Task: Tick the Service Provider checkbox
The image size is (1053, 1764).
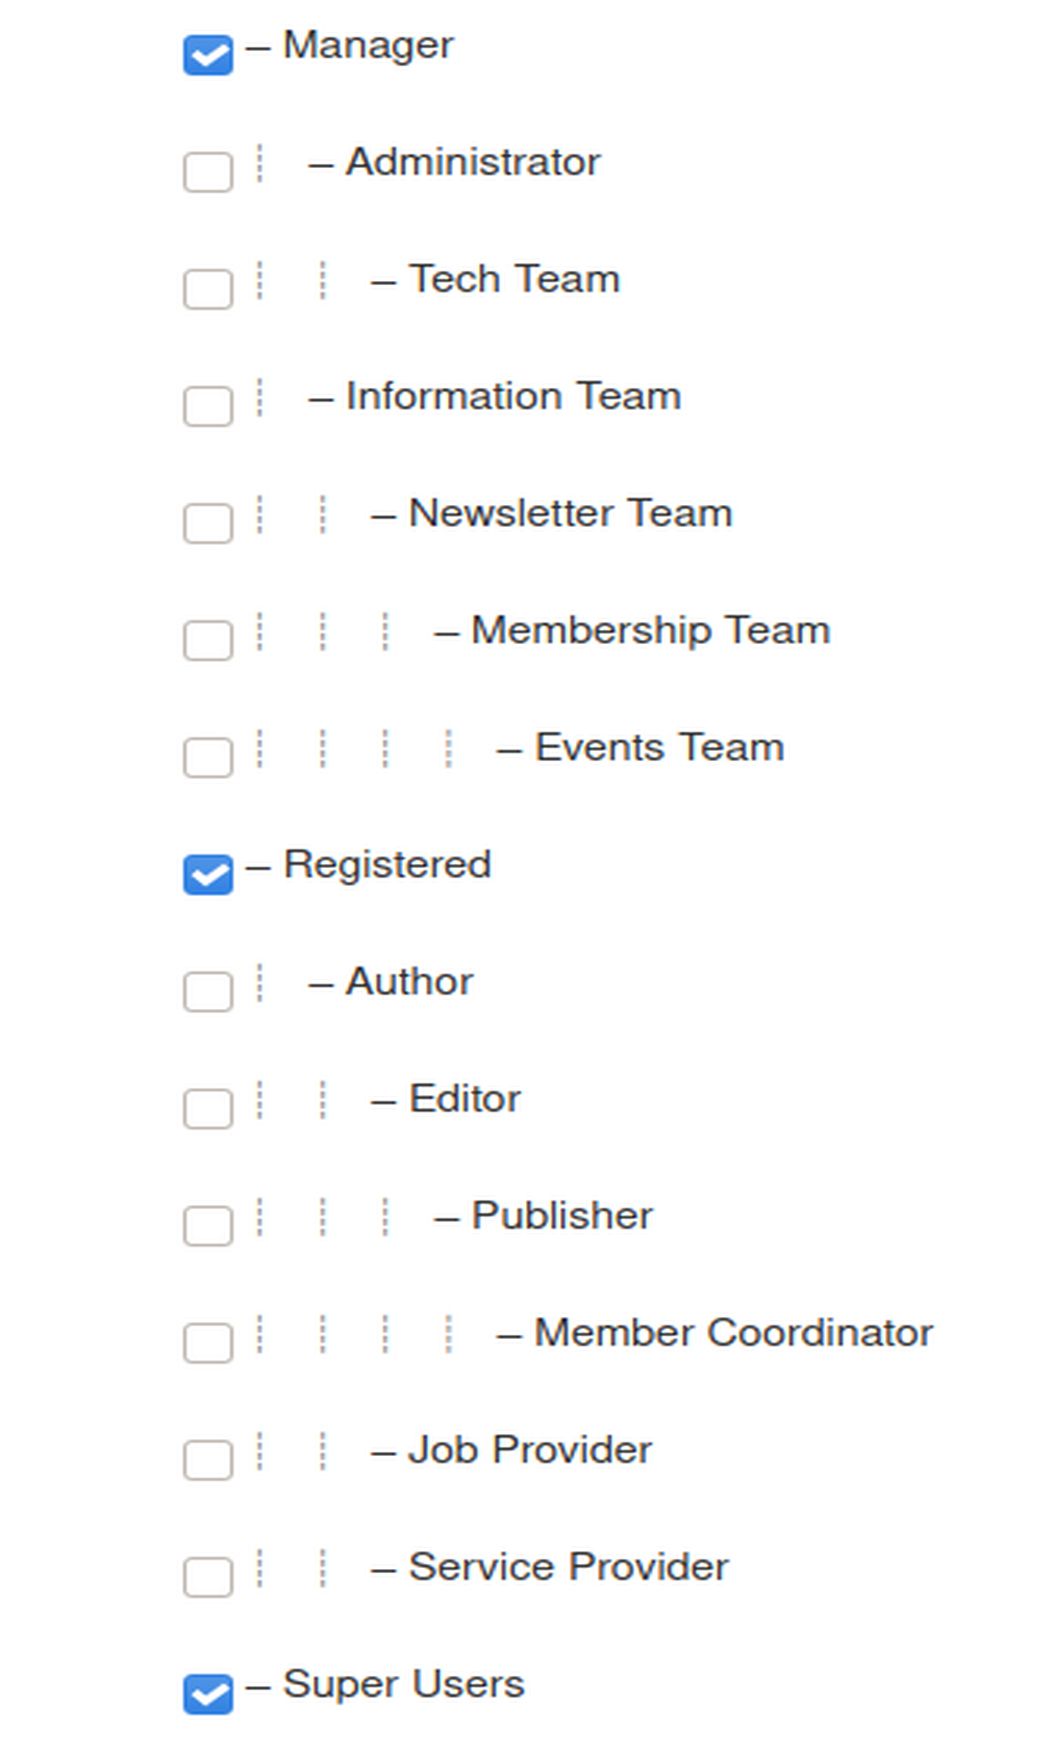Action: 208,1576
